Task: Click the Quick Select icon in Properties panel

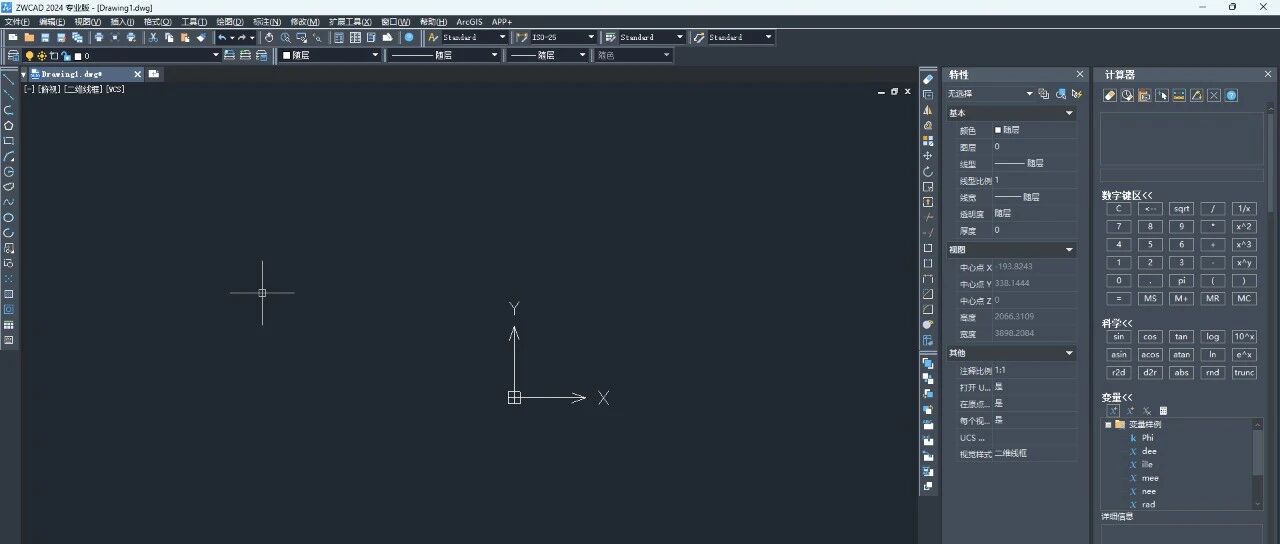Action: pos(1077,93)
